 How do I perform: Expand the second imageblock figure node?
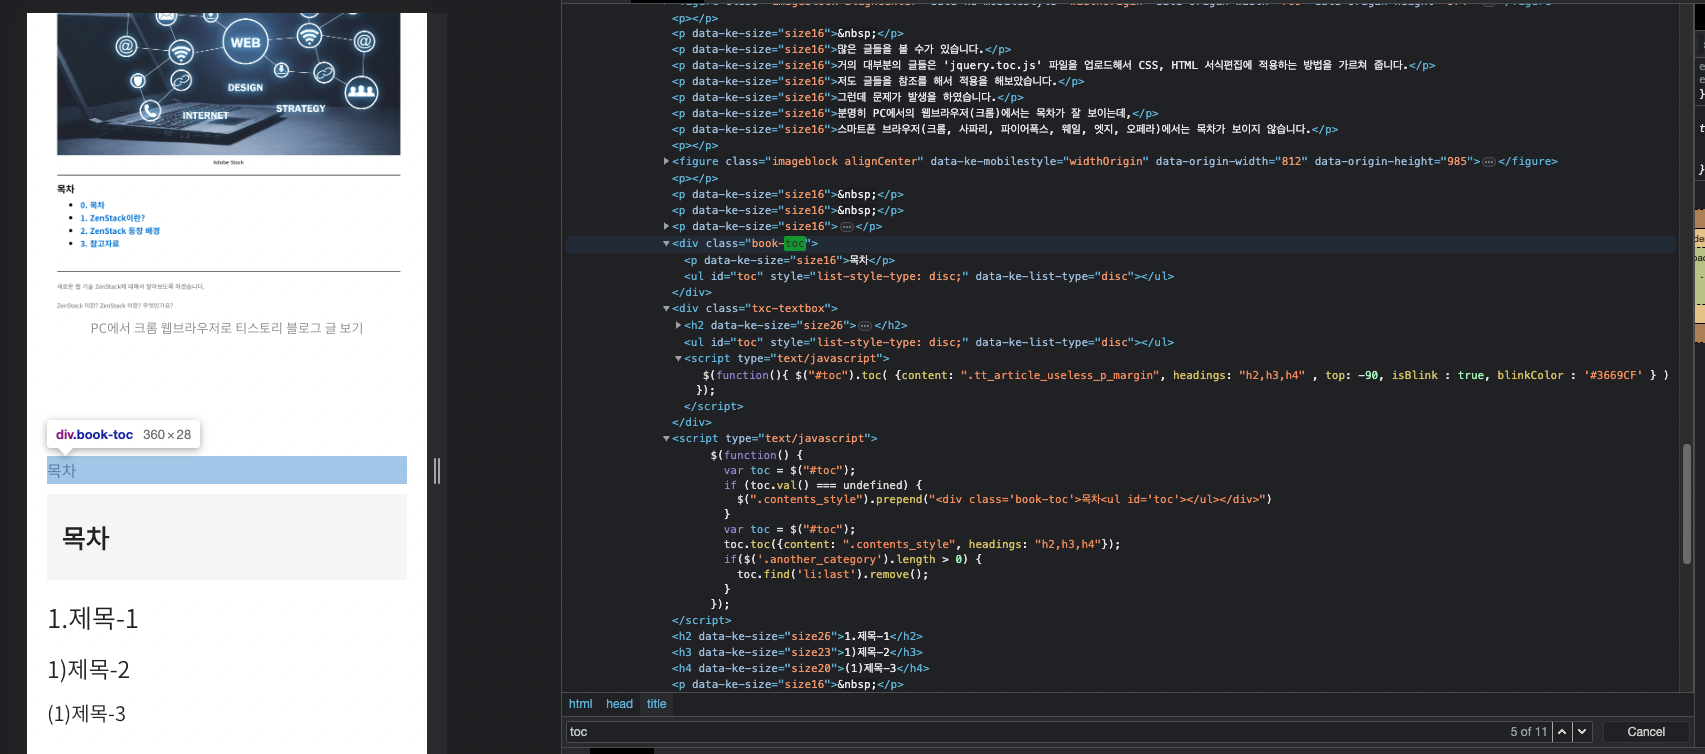pos(667,161)
